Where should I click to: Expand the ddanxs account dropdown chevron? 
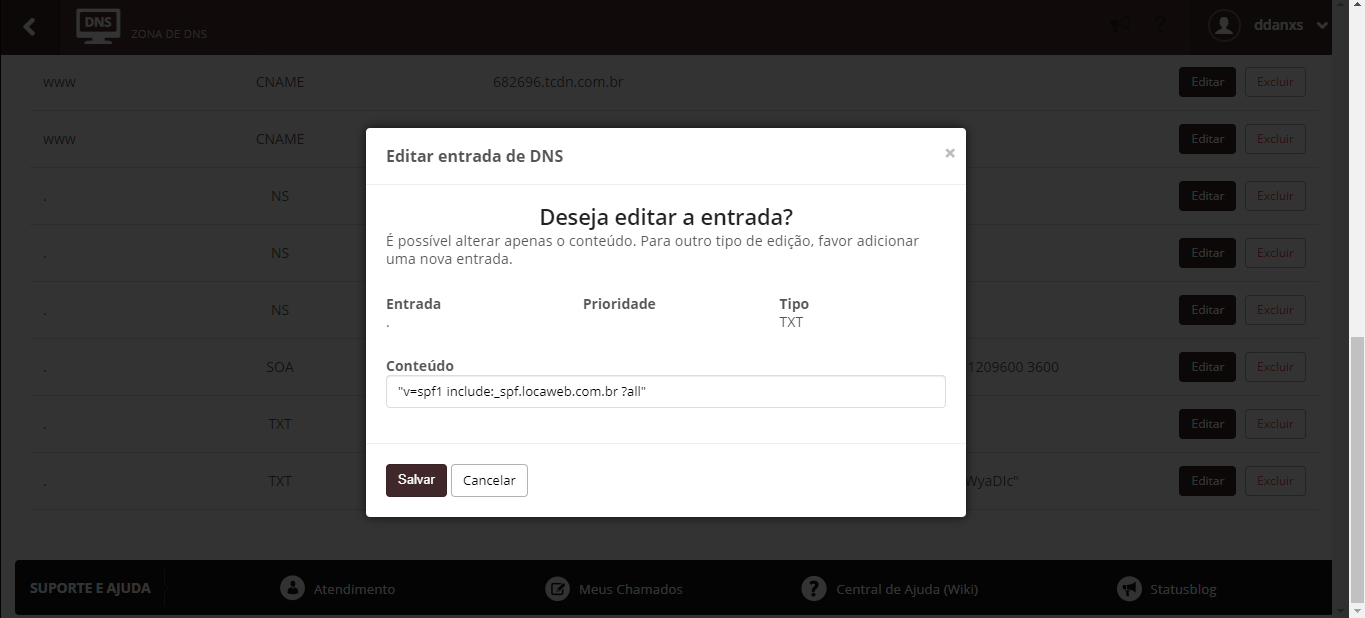[1323, 26]
